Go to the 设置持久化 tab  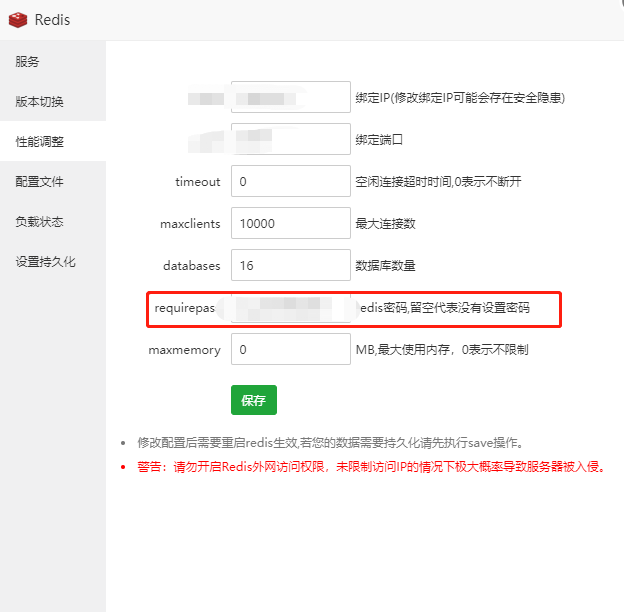53,261
